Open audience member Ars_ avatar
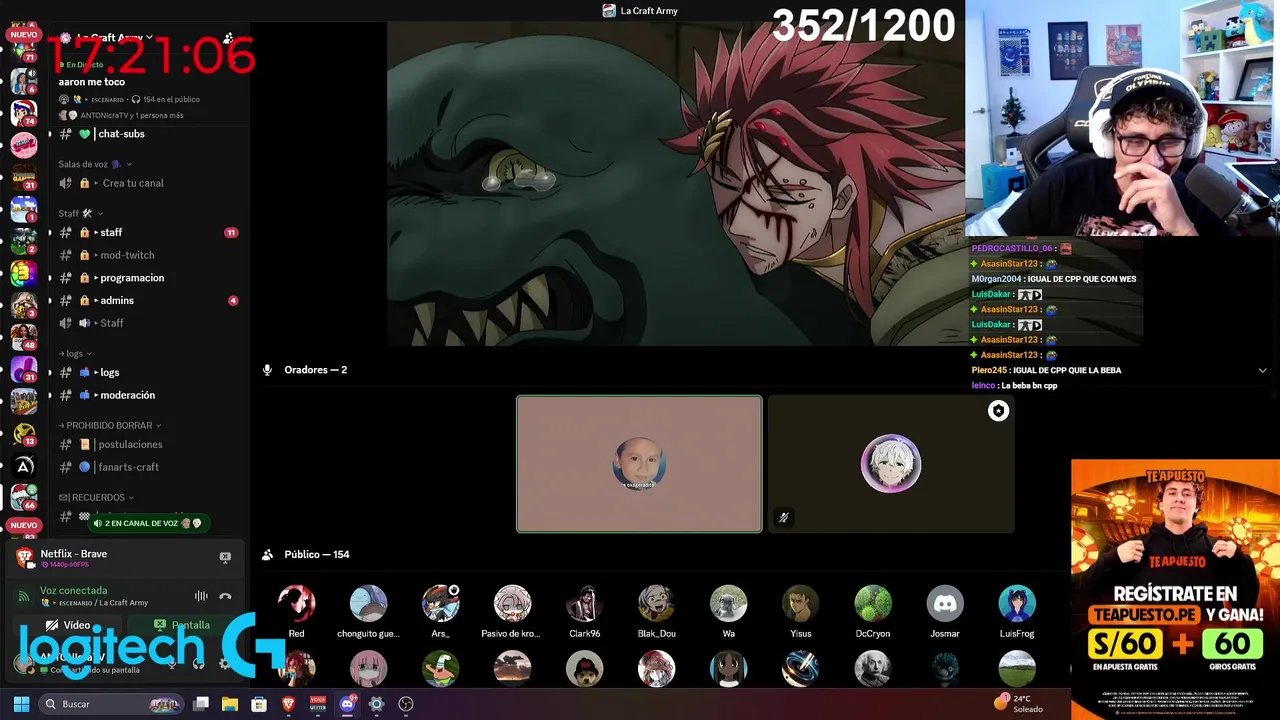This screenshot has width=1280, height=720. (x=440, y=604)
